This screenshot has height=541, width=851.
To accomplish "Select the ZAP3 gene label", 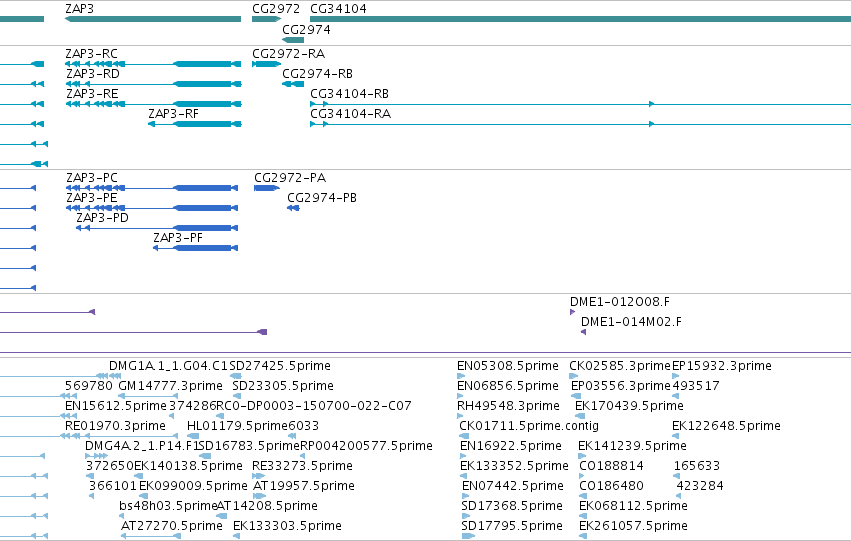I will (79, 9).
